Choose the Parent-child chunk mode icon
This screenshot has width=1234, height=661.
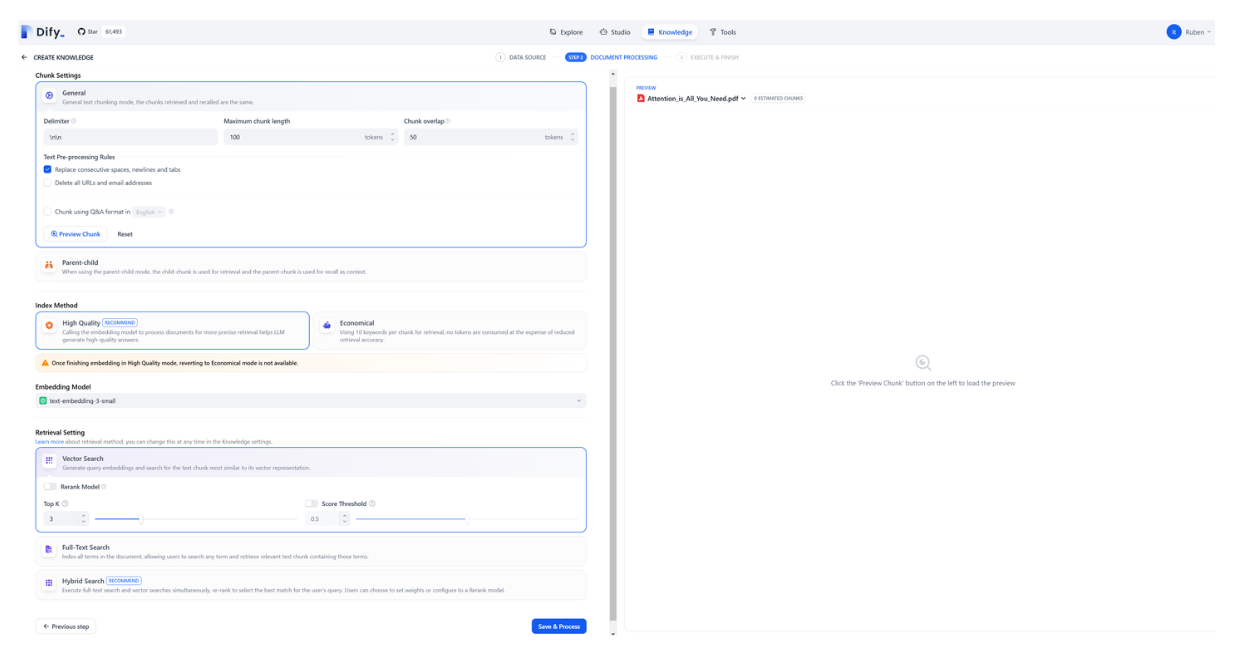(x=49, y=266)
